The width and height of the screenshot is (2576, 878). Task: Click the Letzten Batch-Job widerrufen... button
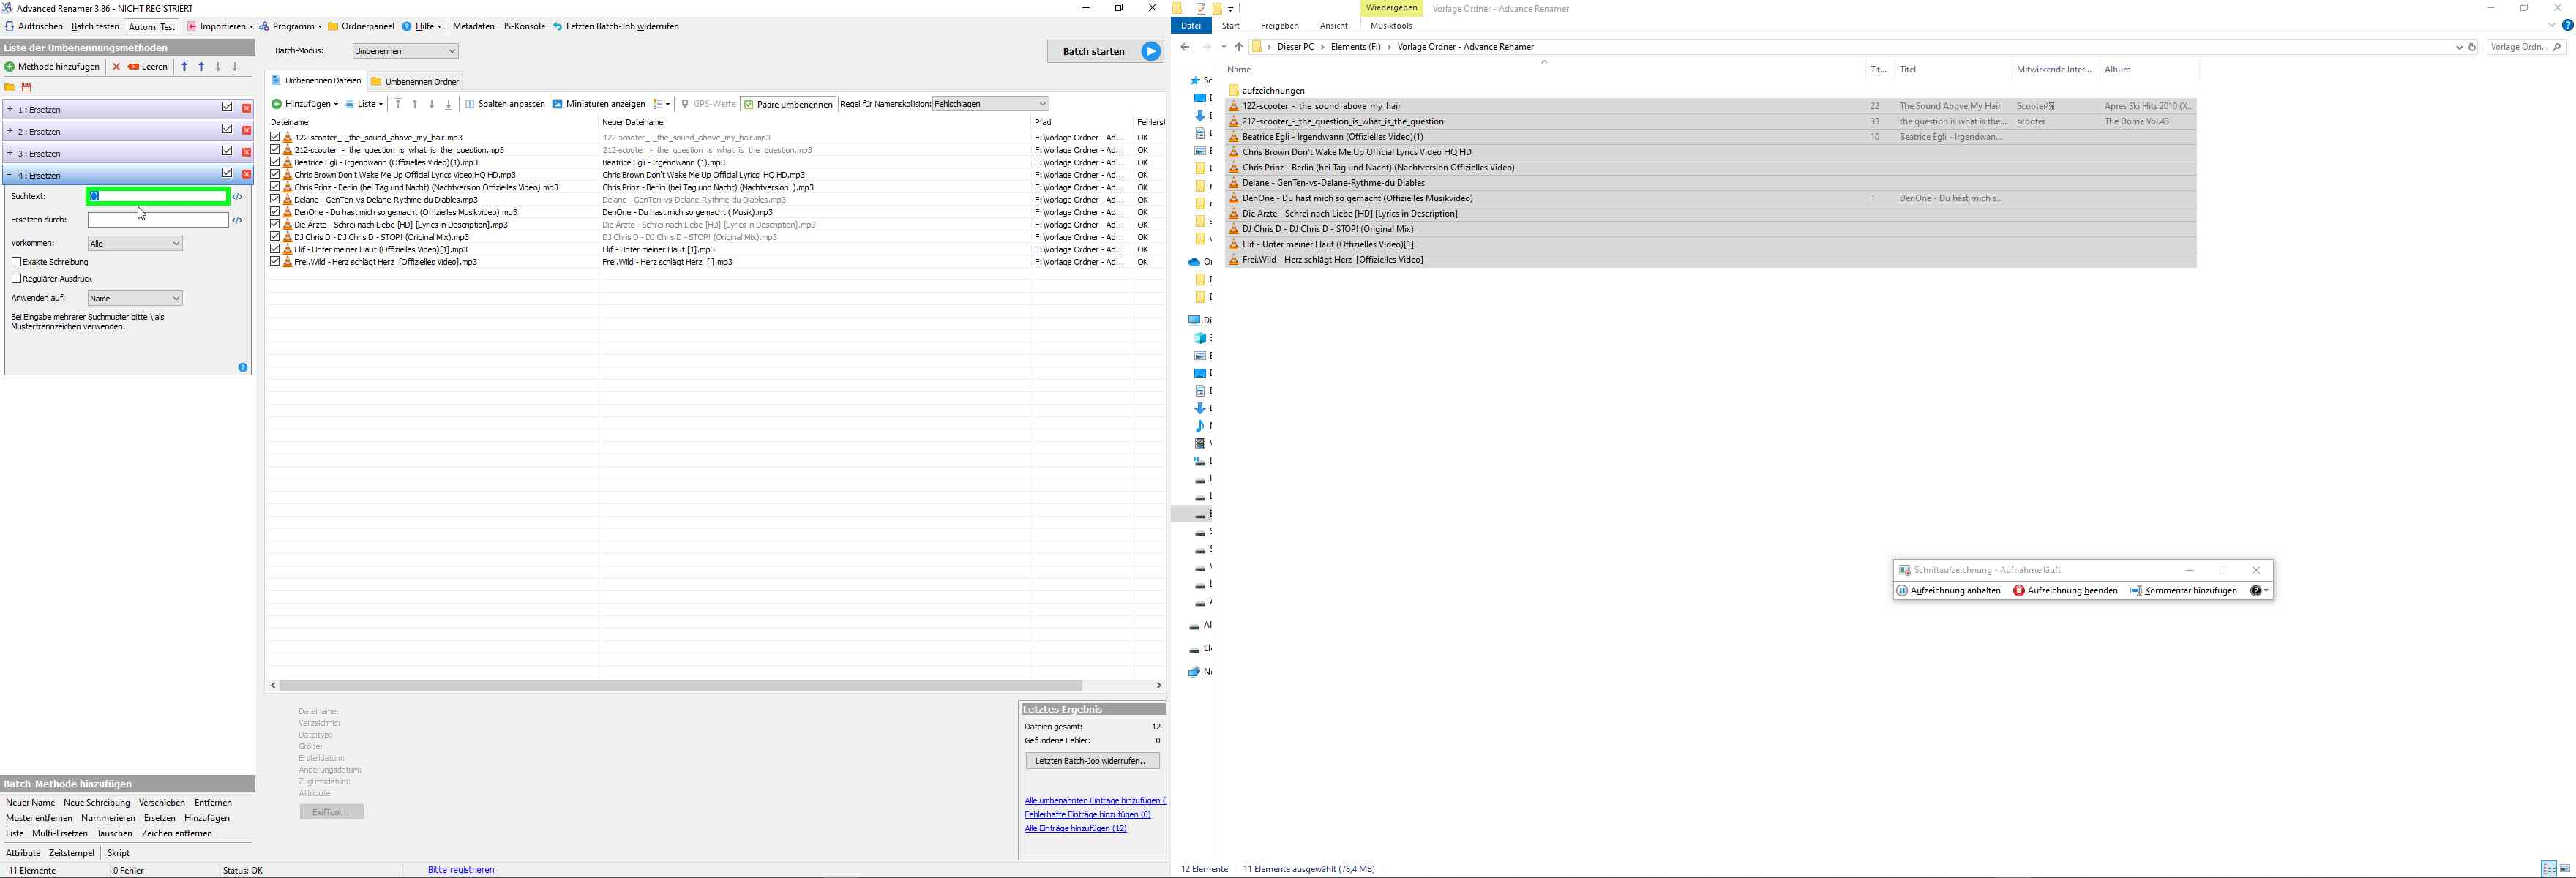(1092, 761)
